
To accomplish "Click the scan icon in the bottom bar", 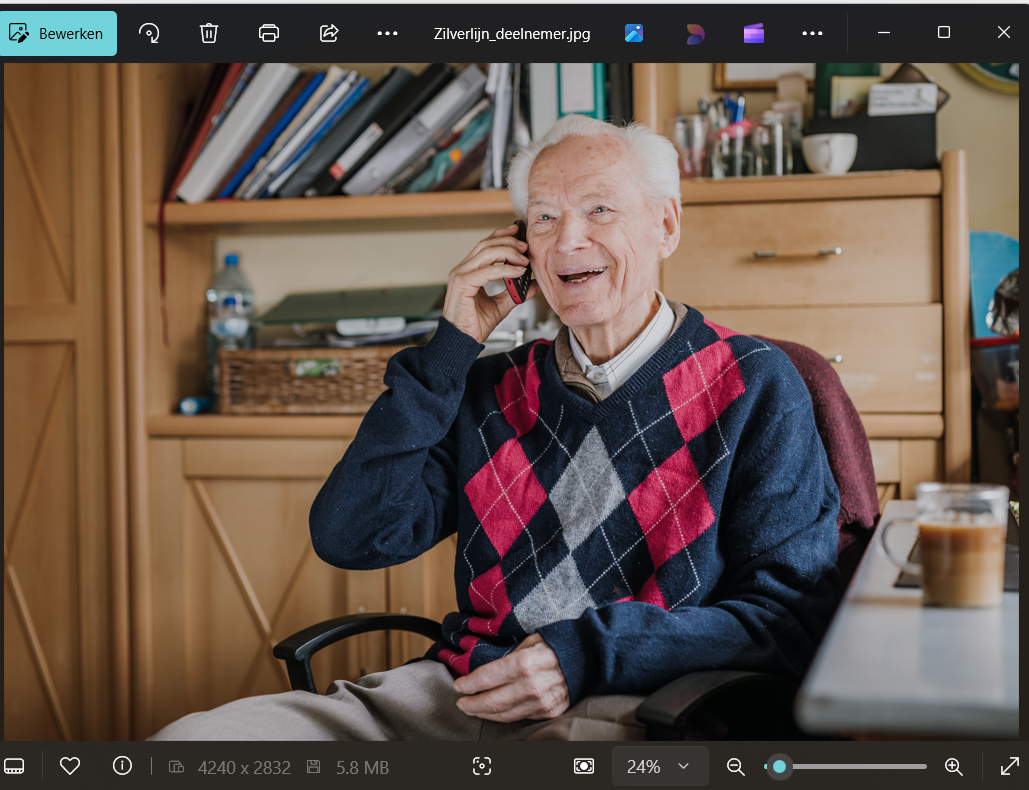I will tap(482, 766).
